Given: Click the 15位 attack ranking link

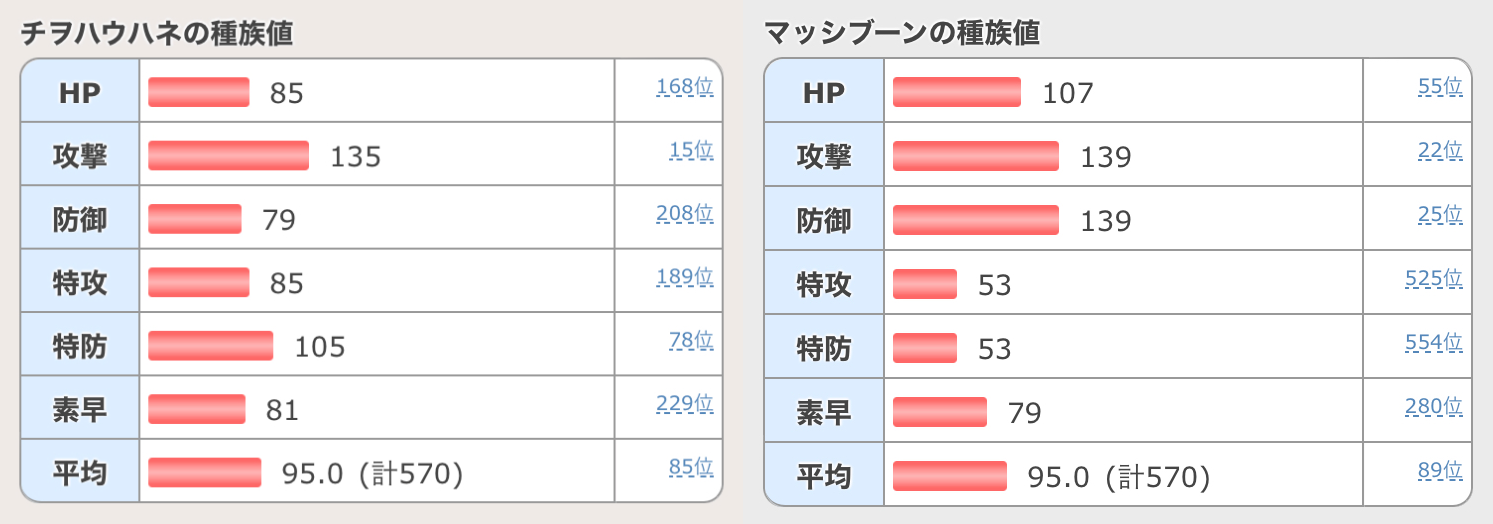Looking at the screenshot, I should pyautogui.click(x=691, y=150).
